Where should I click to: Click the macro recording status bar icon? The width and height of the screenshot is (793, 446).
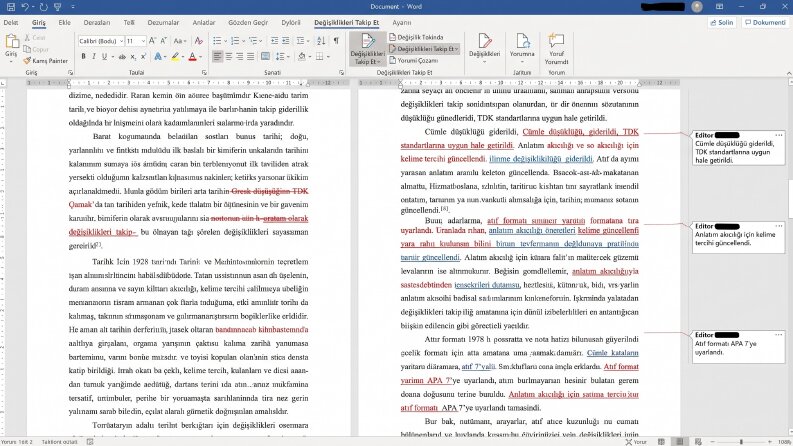[90, 441]
